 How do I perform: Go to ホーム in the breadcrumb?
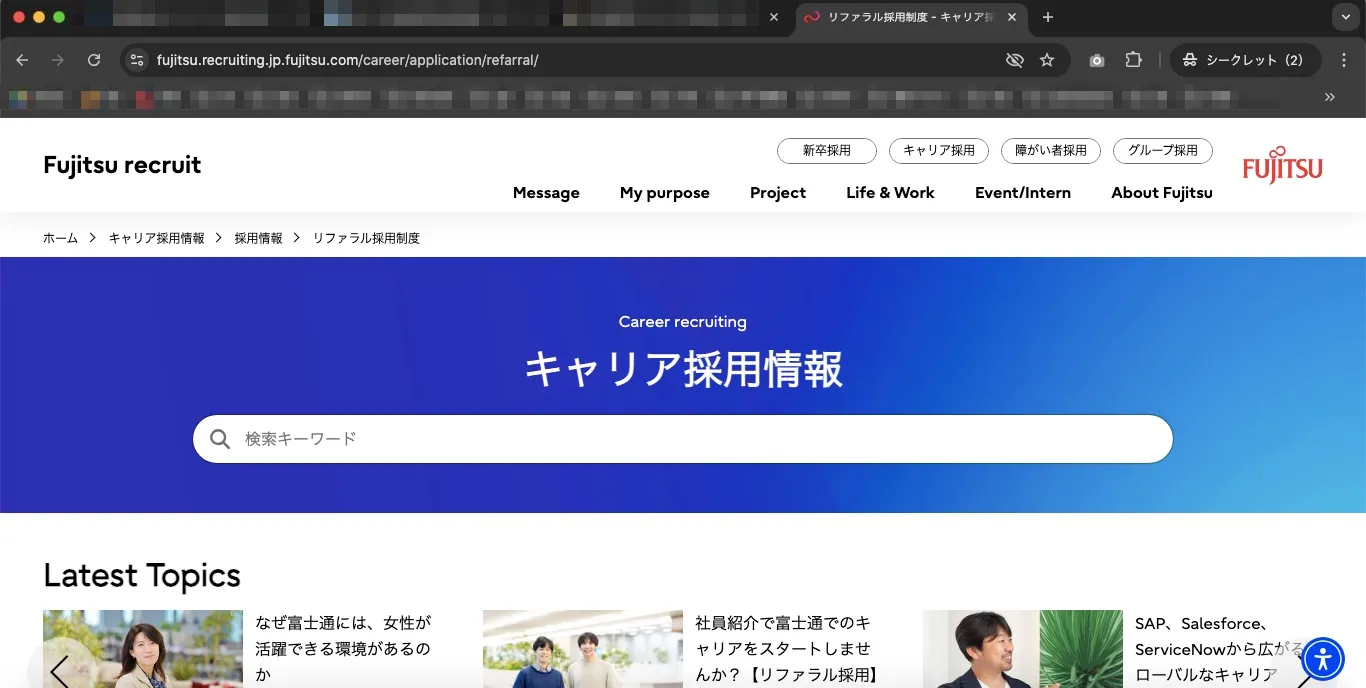pyautogui.click(x=60, y=238)
